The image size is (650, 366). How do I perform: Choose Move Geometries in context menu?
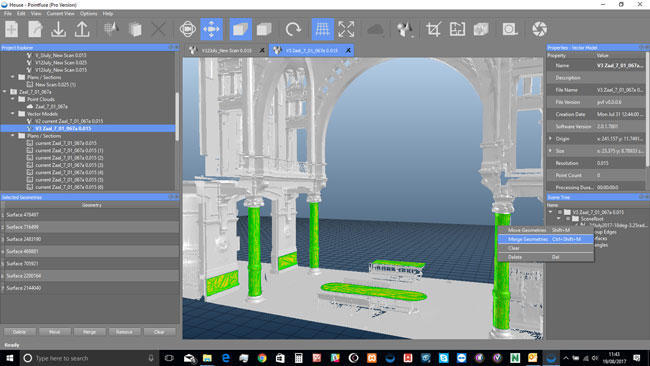545,230
